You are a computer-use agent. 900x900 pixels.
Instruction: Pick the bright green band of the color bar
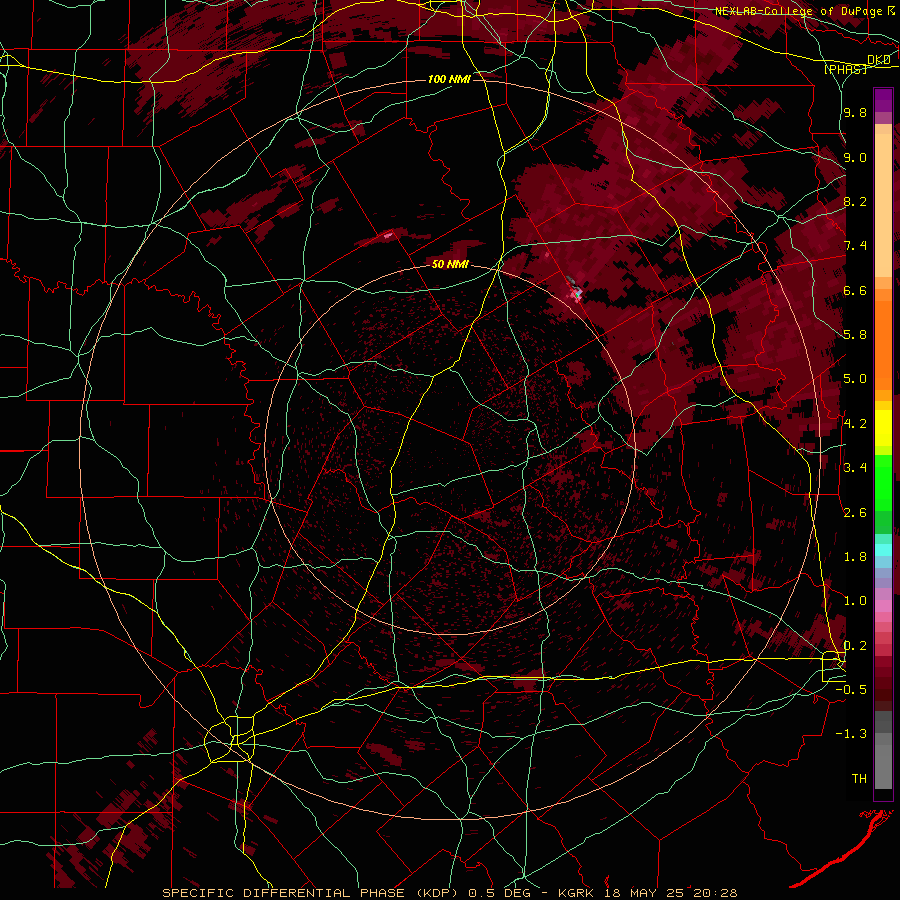[x=883, y=482]
